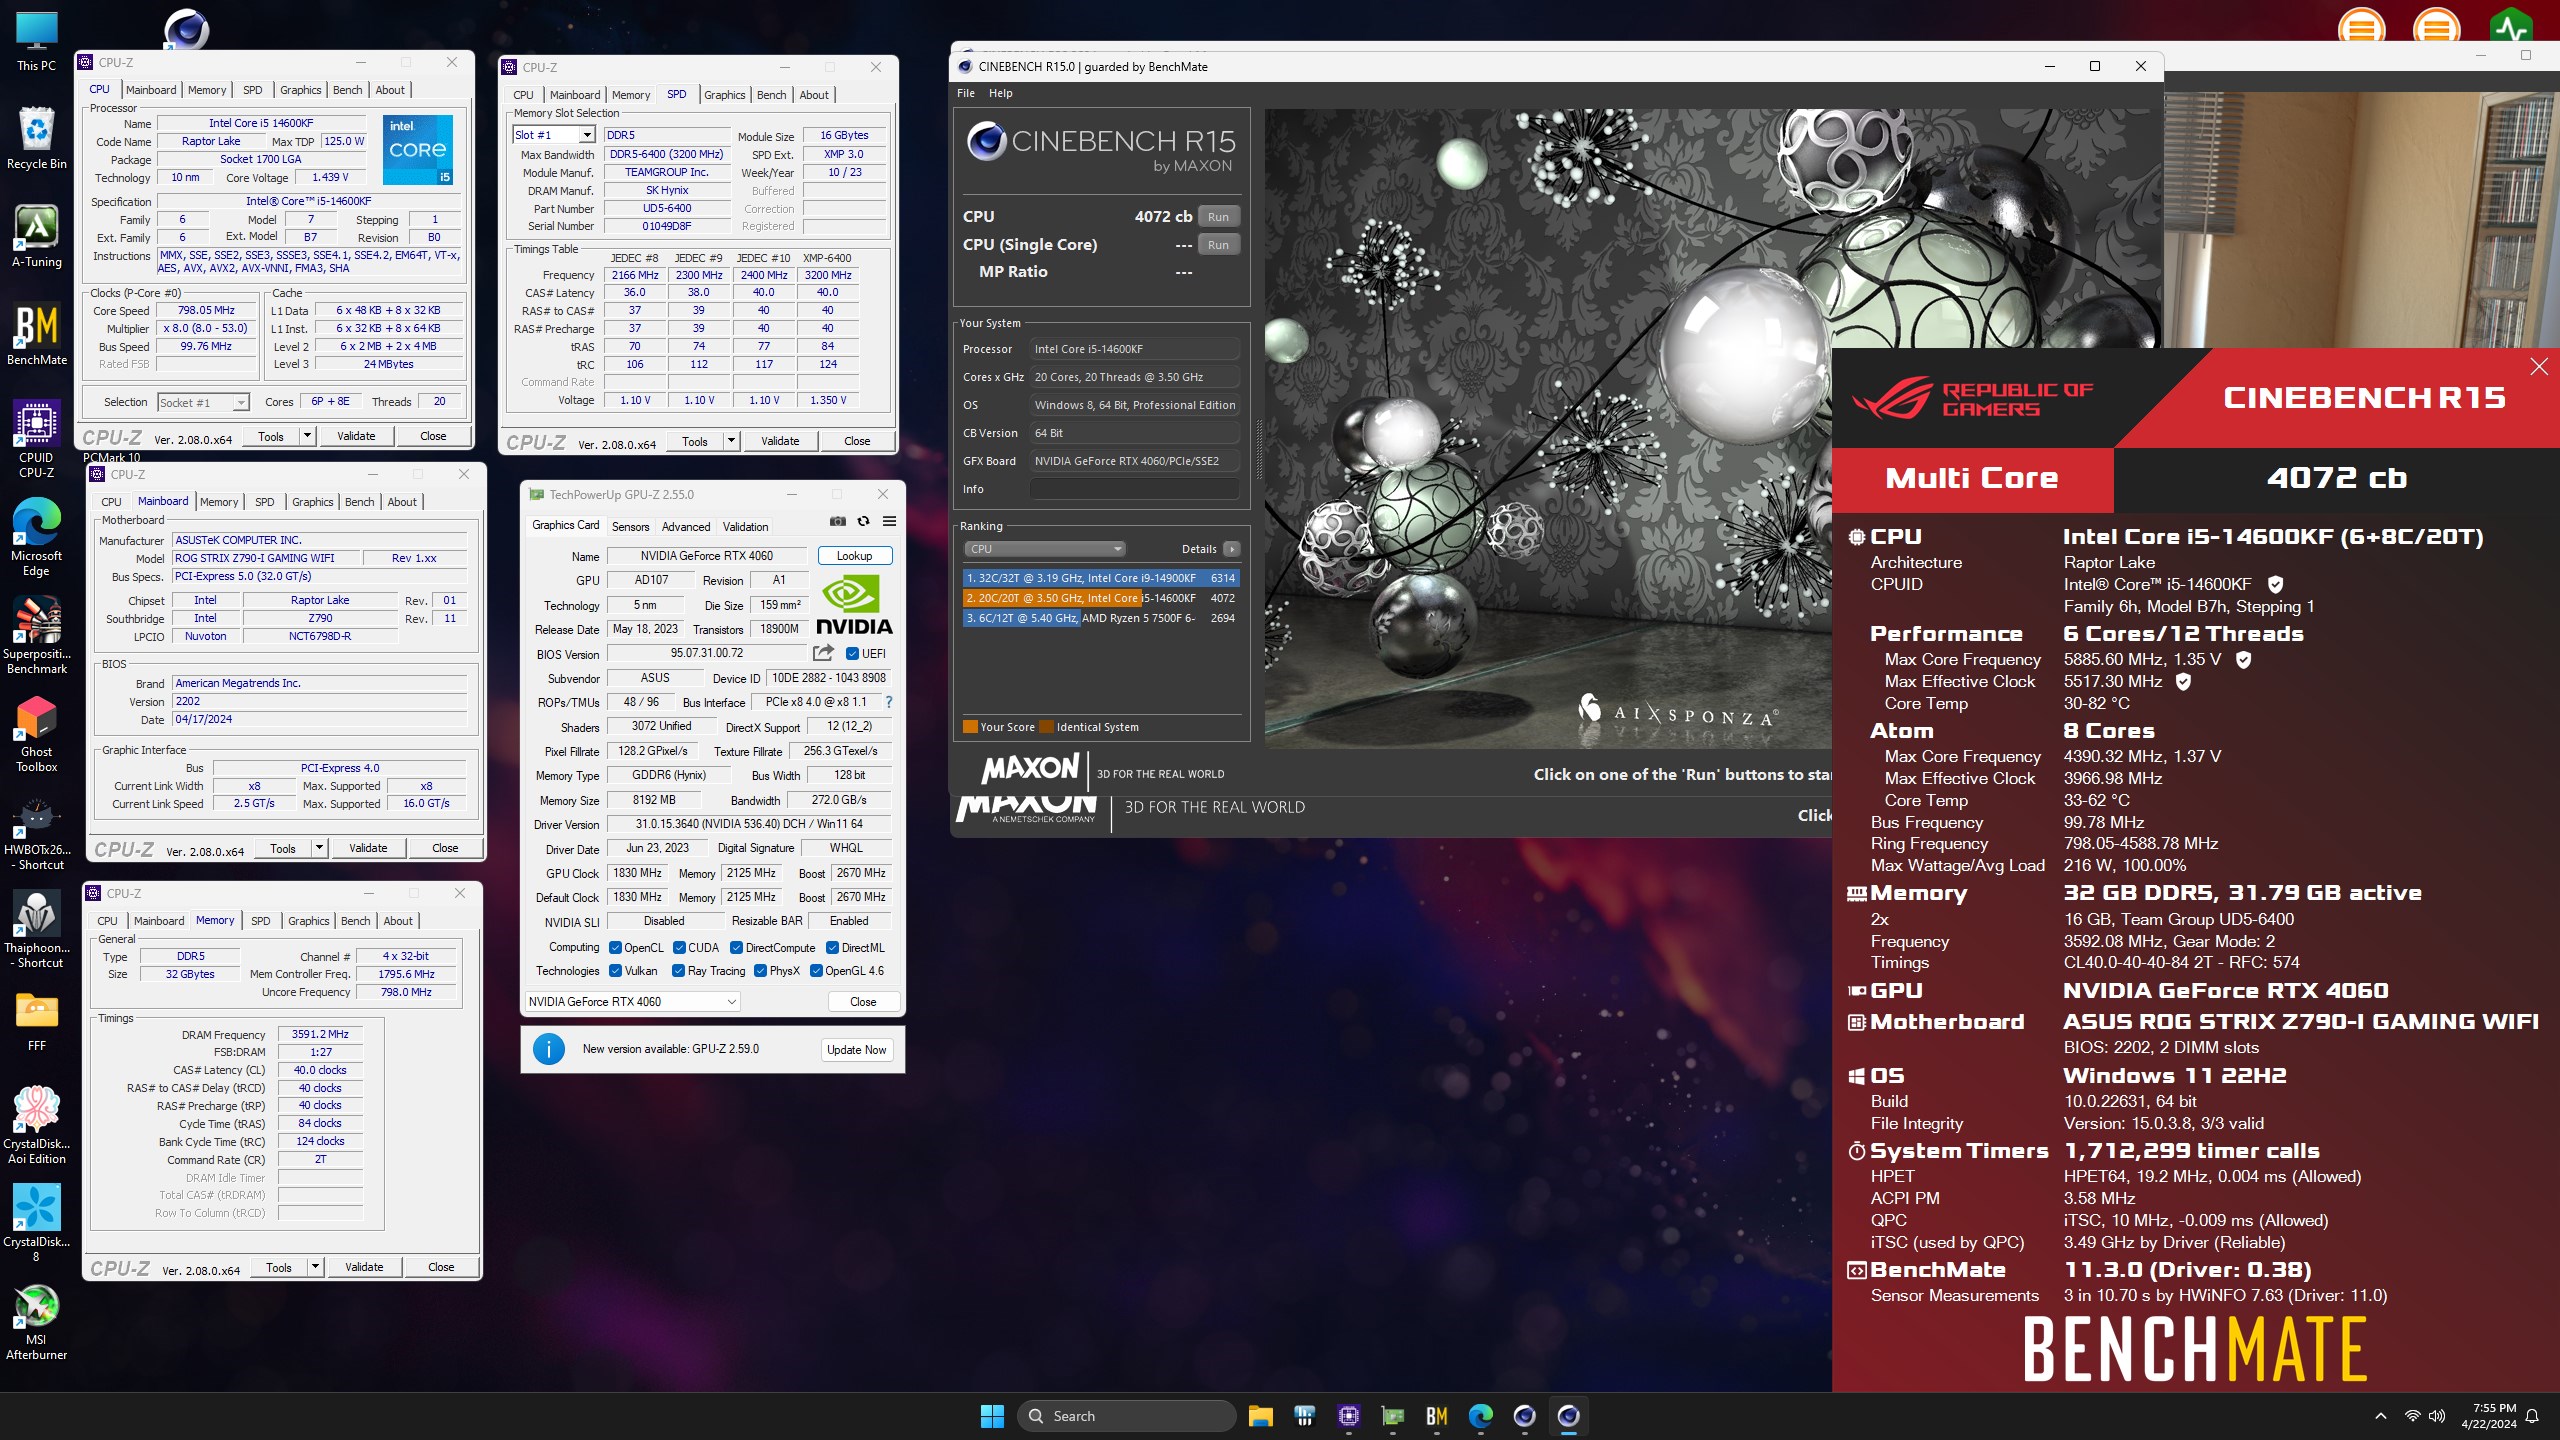Open MSI Afterburner desktop icon
The height and width of the screenshot is (1440, 2560).
coord(36,1321)
